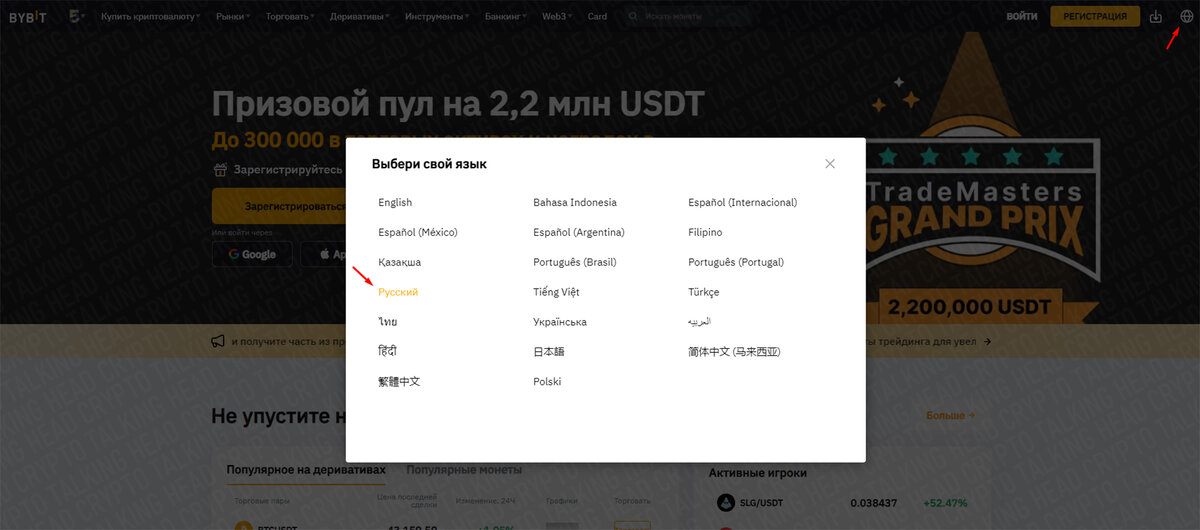Switch to Популярные монеты tab
Image resolution: width=1200 pixels, height=530 pixels.
pyautogui.click(x=464, y=470)
